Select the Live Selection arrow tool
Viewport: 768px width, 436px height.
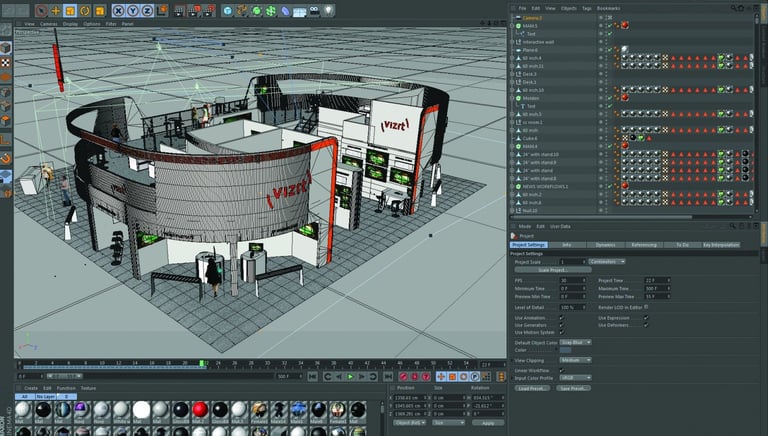tap(42, 10)
